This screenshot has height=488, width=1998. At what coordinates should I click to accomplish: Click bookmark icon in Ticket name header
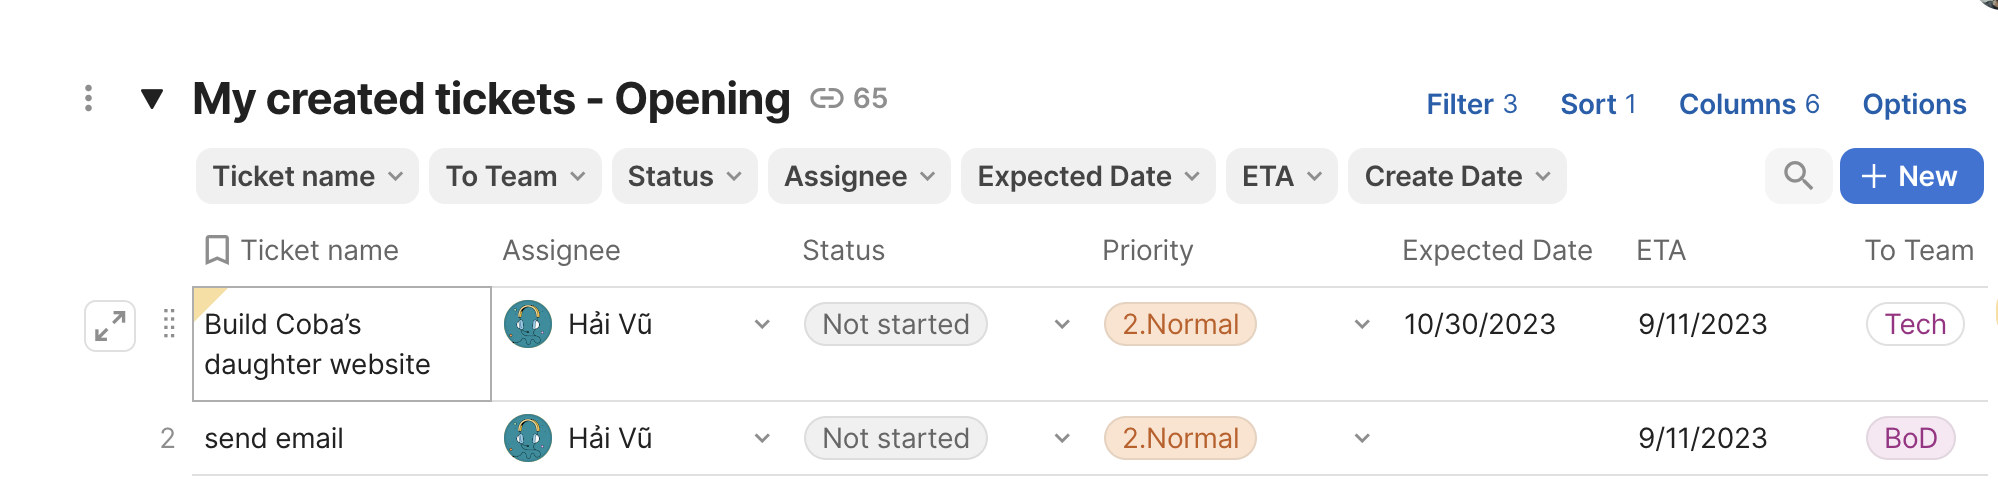pyautogui.click(x=216, y=250)
